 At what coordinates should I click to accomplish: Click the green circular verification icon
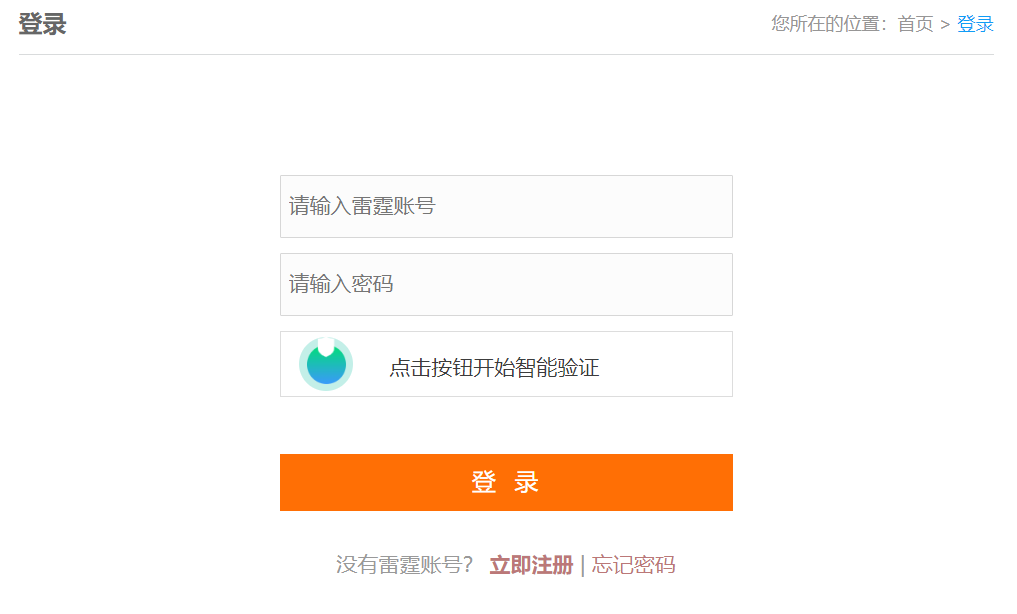click(326, 364)
